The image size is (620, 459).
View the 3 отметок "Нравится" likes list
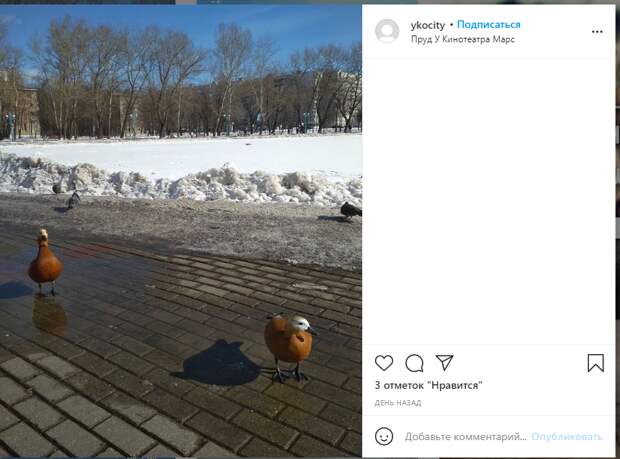click(428, 385)
